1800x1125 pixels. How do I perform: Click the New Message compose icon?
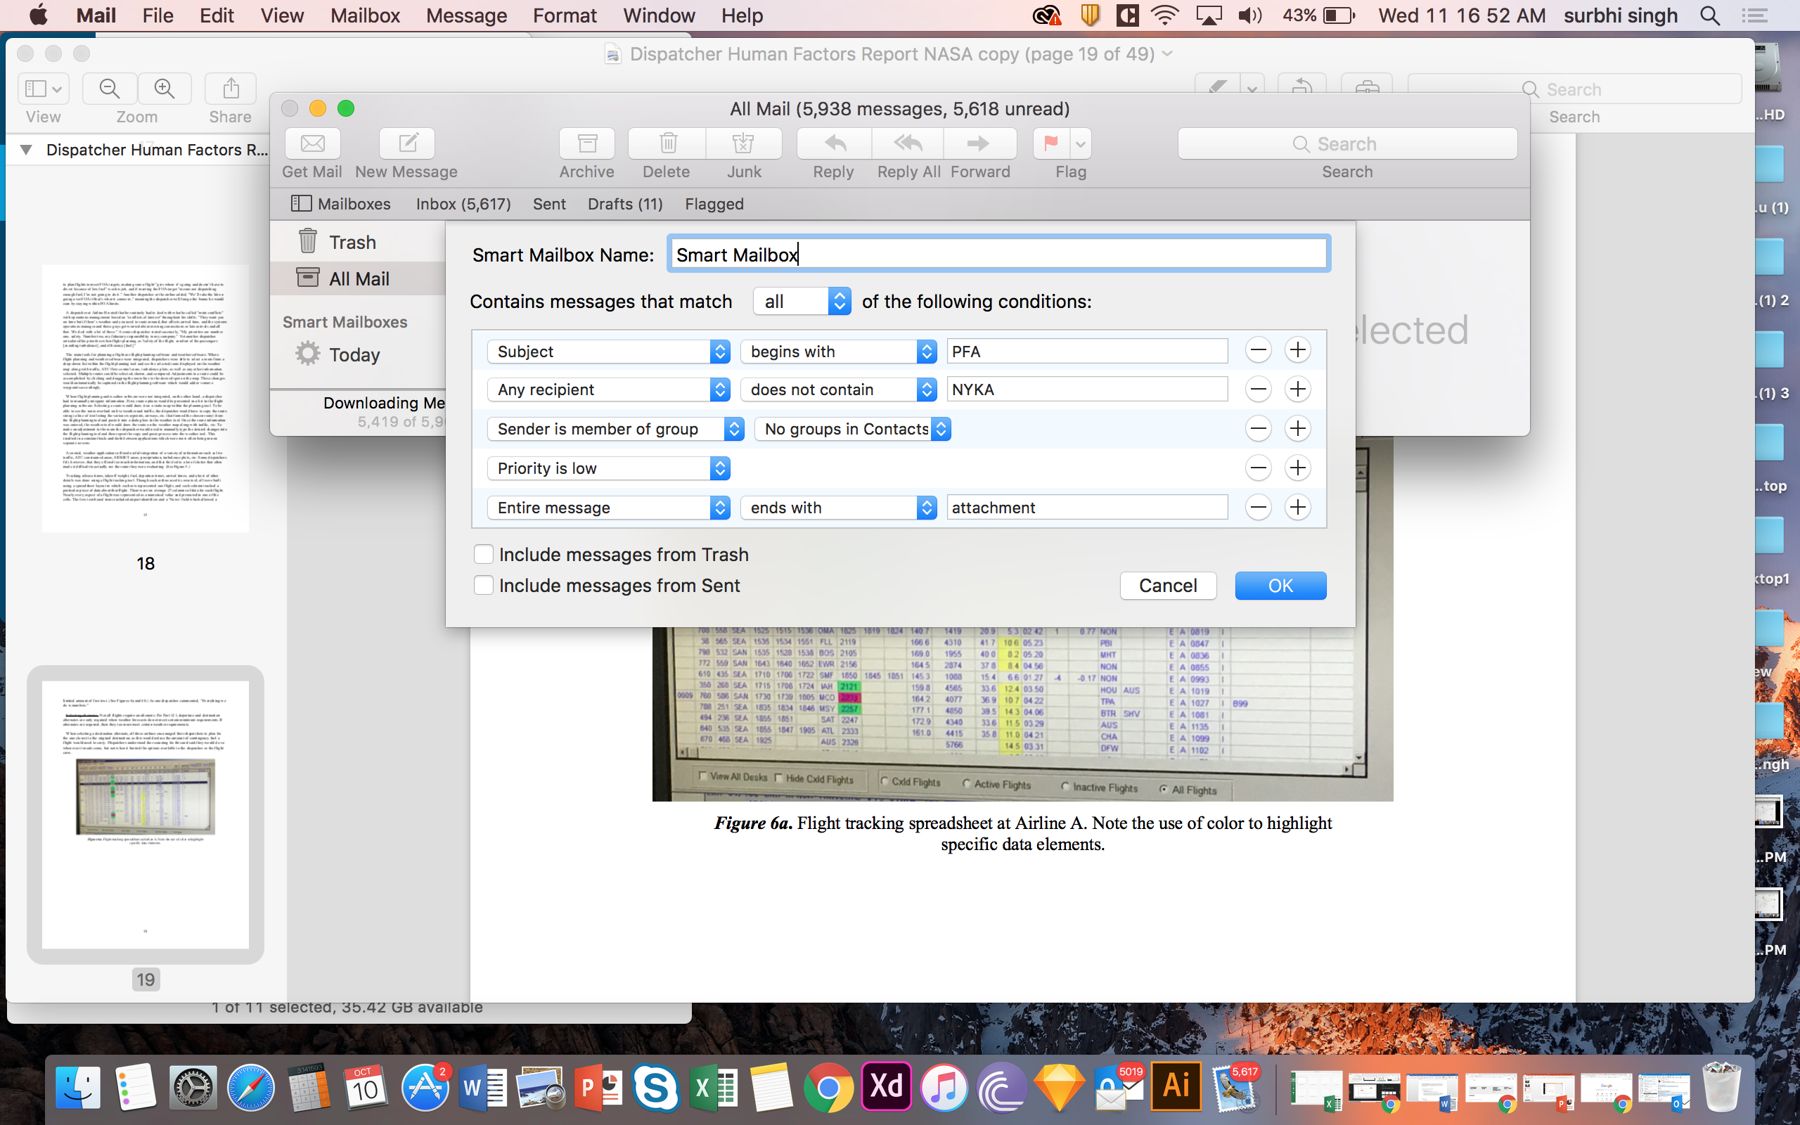coord(408,144)
